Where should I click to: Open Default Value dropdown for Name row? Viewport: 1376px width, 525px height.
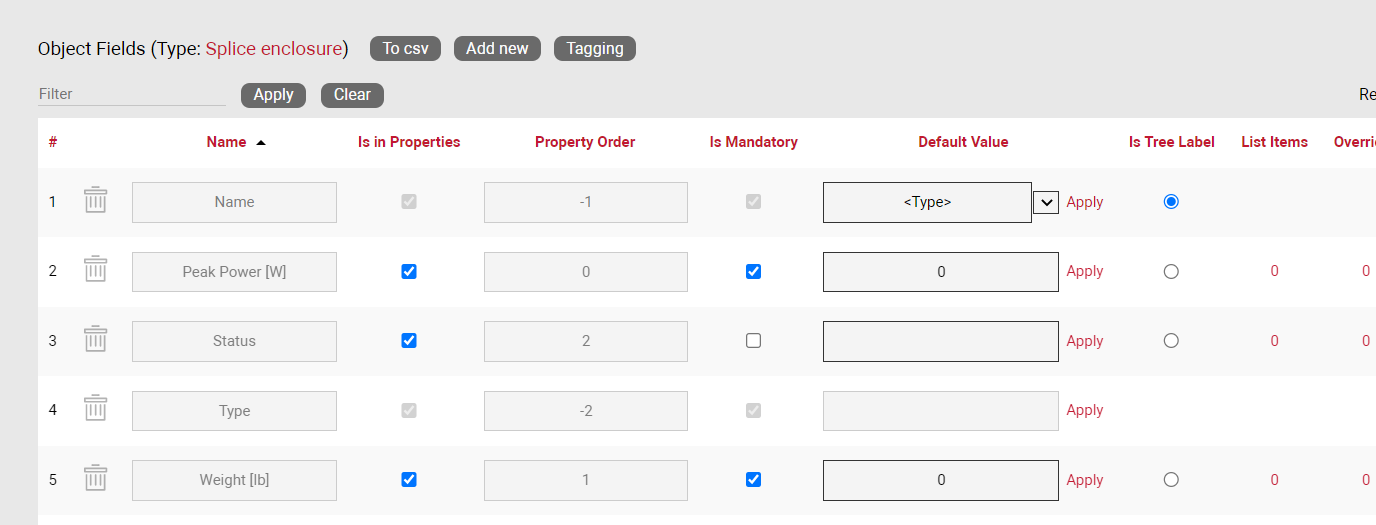click(x=1045, y=202)
